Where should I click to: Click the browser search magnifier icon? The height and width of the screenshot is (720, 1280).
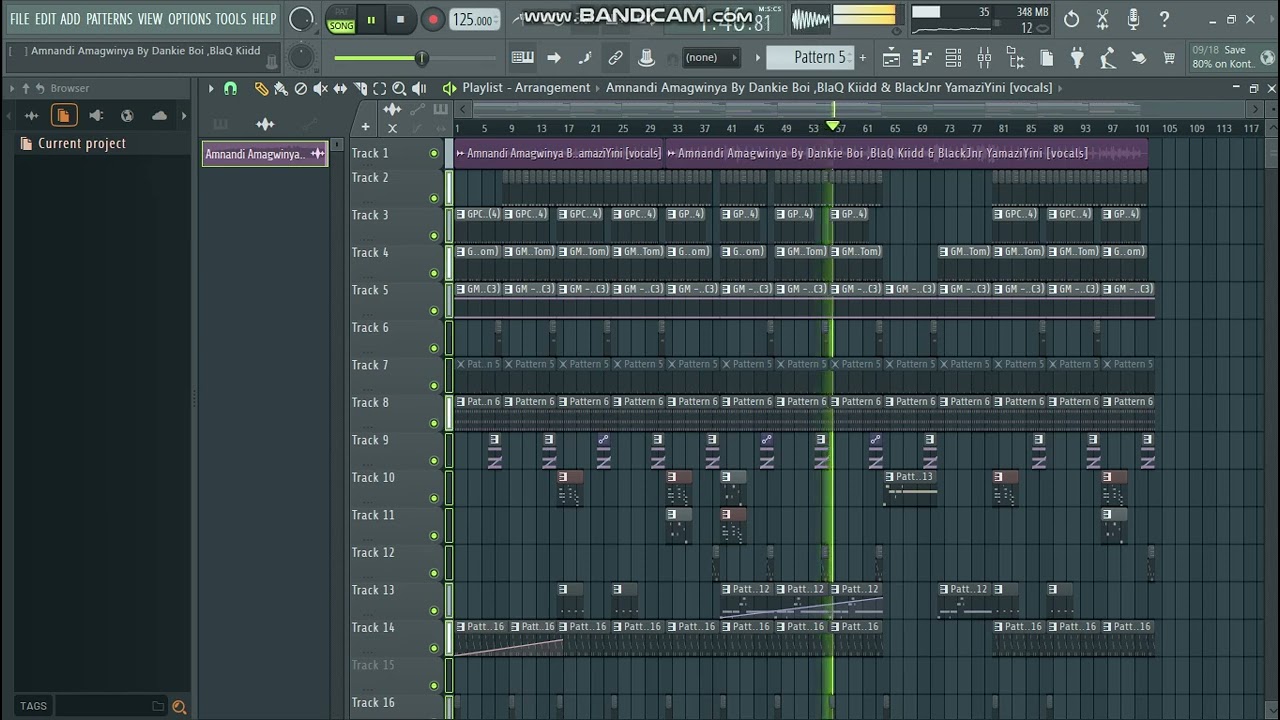(x=179, y=706)
